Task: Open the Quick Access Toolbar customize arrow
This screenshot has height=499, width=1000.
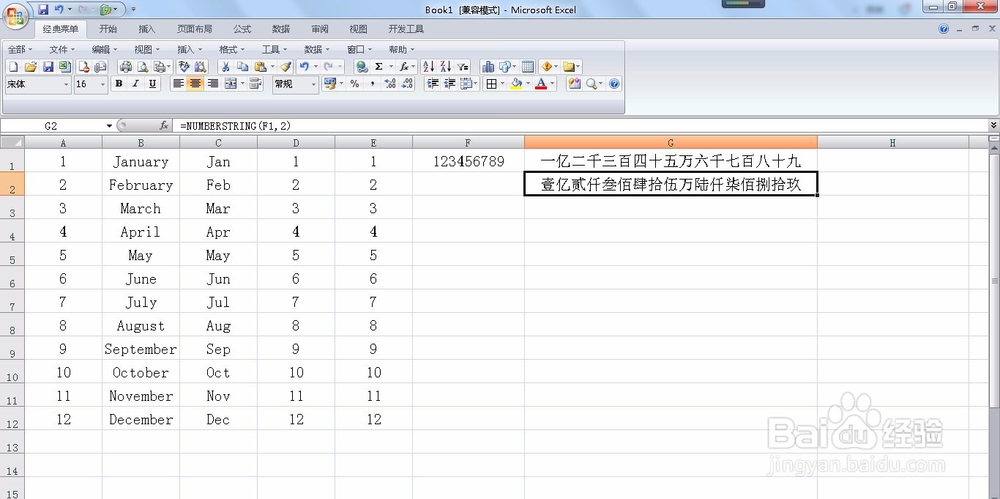Action: [x=133, y=10]
